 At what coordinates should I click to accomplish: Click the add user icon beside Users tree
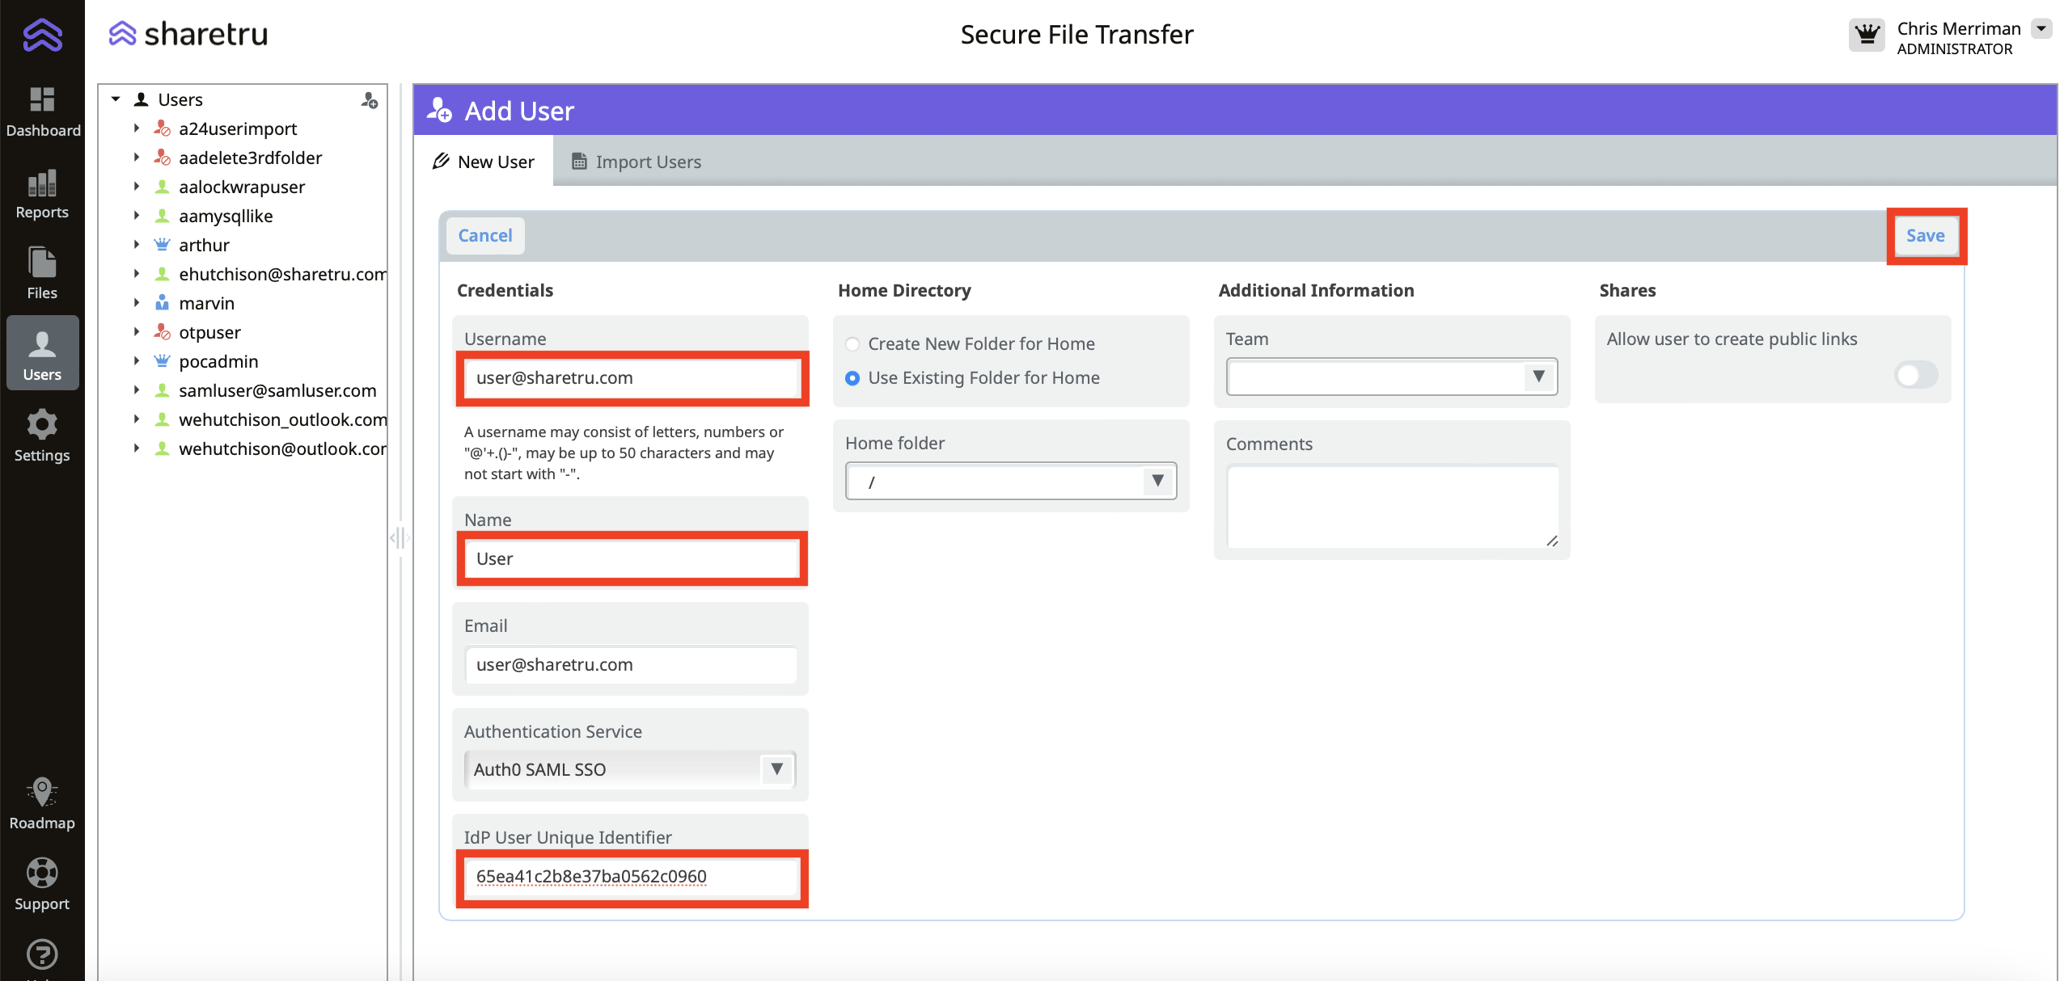(x=370, y=100)
